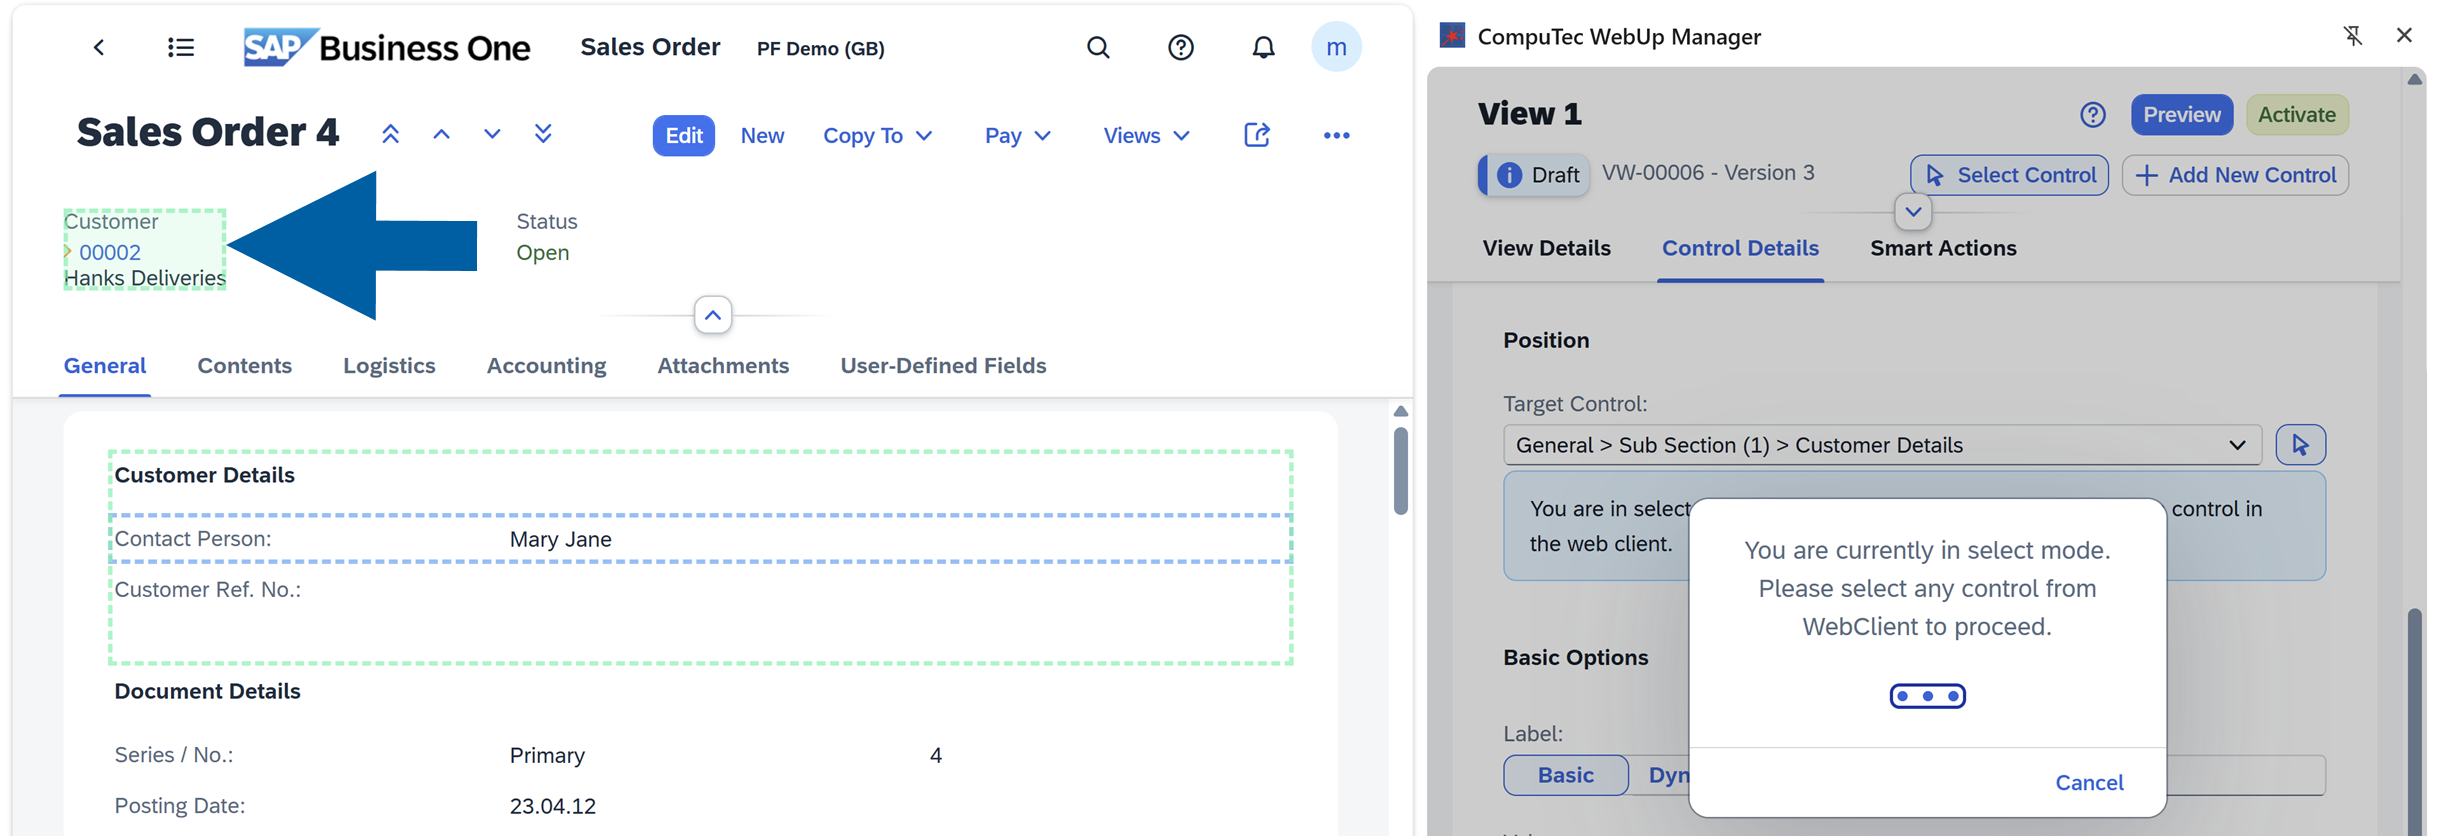Image resolution: width=2441 pixels, height=836 pixels.
Task: Jump to the first record
Action: pyautogui.click(x=391, y=134)
